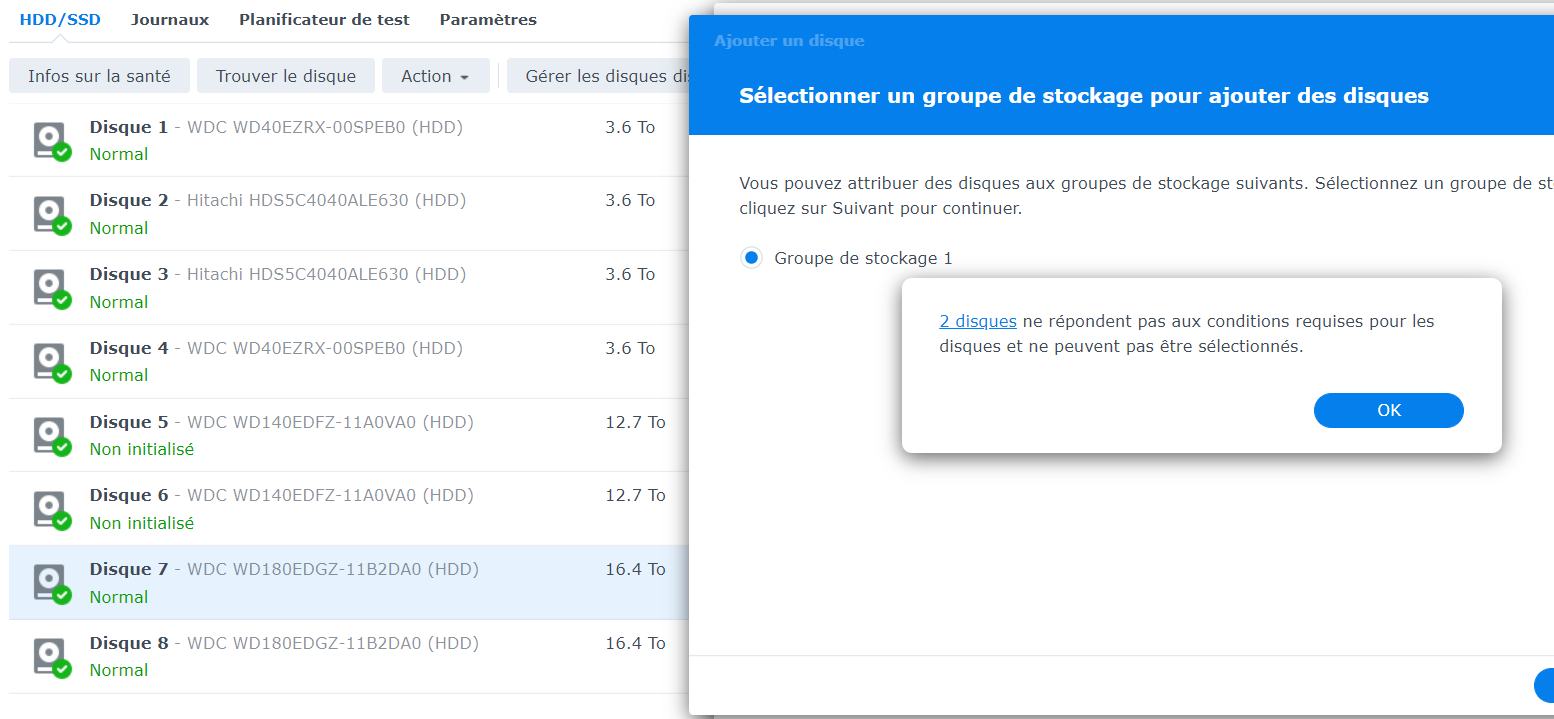Screen dimensions: 1554x719
Task: Click the Disque 4 drive icon
Action: coord(50,362)
